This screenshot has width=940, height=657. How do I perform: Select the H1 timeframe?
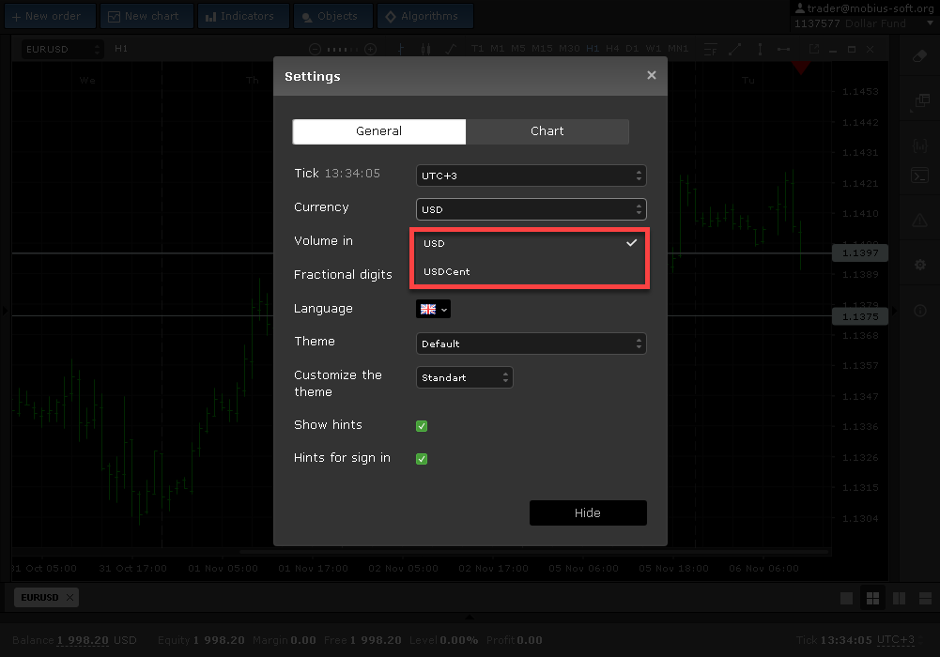pos(593,49)
